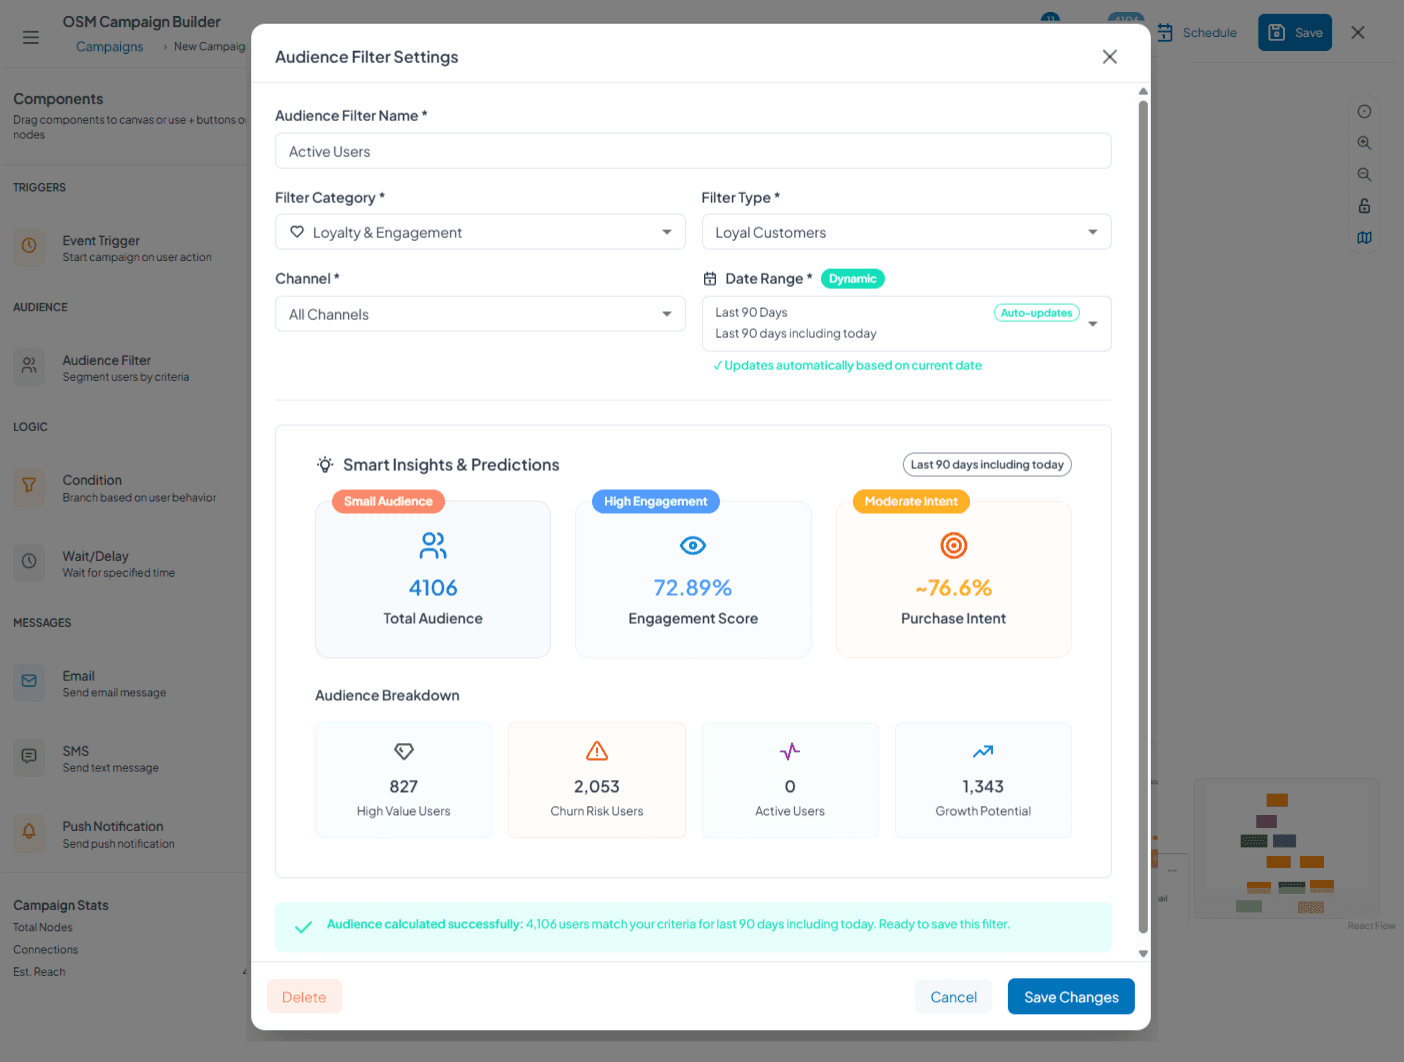The image size is (1404, 1062).
Task: Click the React Flow minimap thumbnail
Action: pos(1287,849)
